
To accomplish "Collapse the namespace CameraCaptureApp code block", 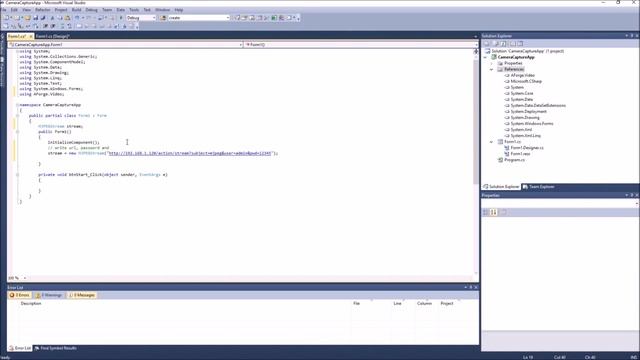I will (x=17, y=105).
